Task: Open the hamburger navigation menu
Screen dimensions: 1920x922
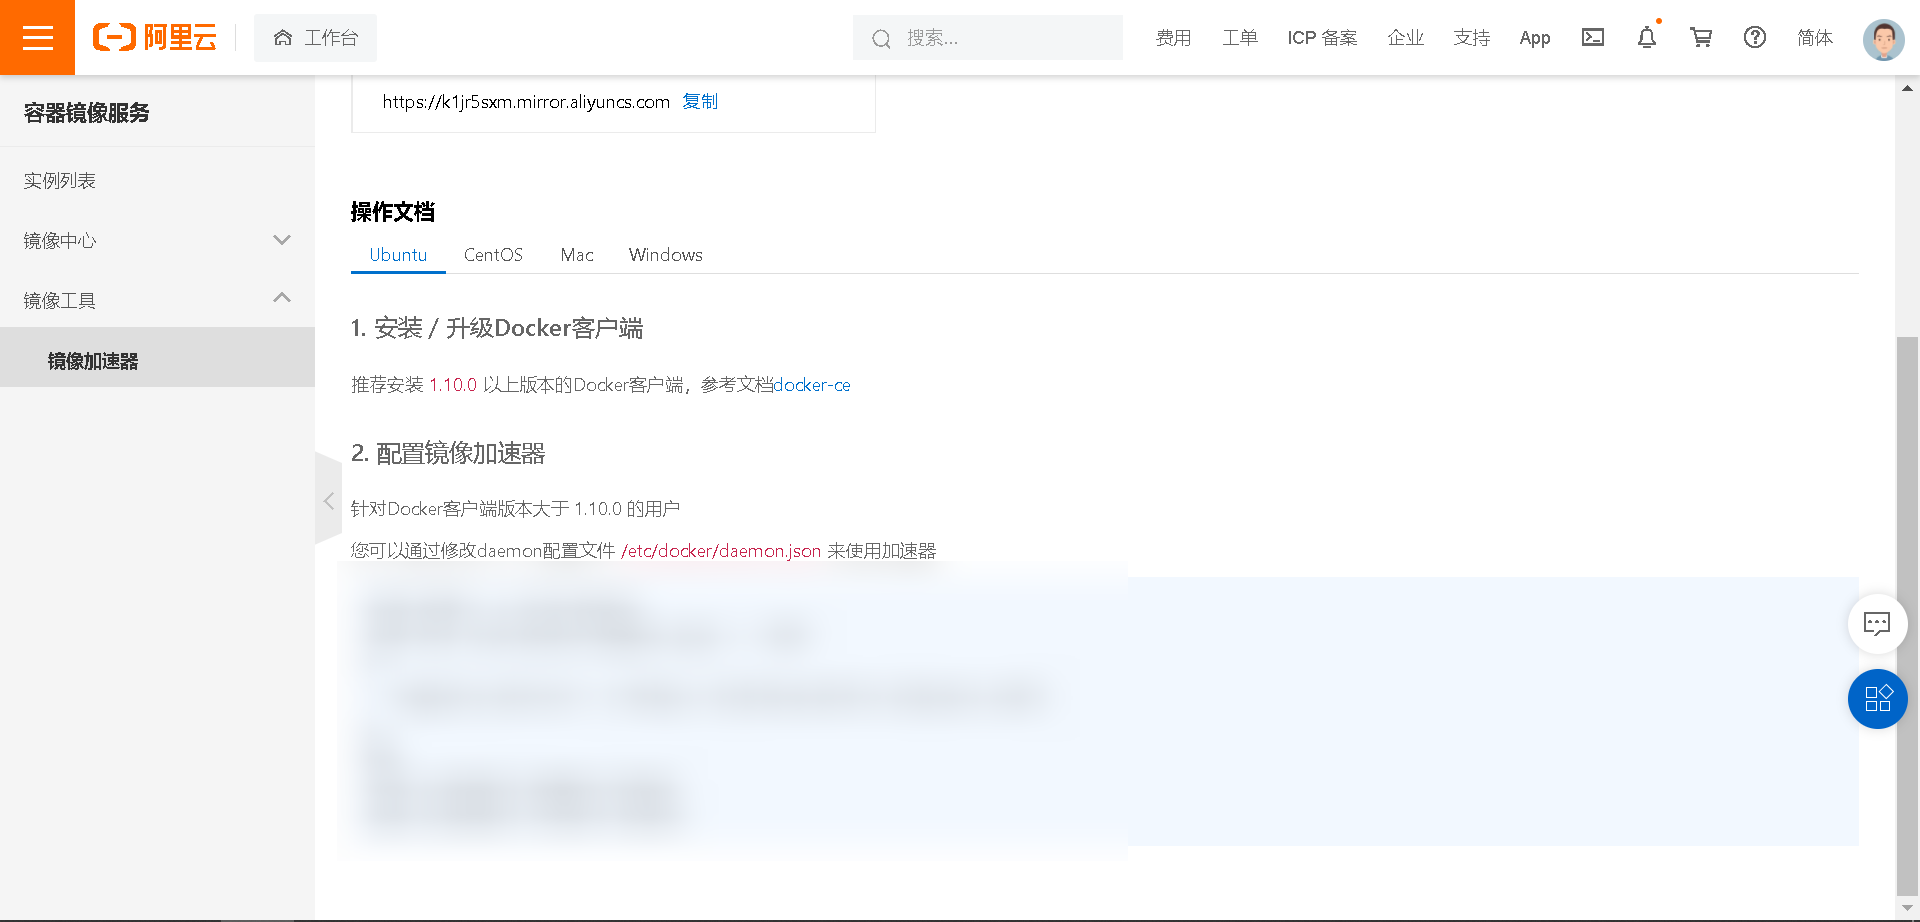Action: point(37,37)
